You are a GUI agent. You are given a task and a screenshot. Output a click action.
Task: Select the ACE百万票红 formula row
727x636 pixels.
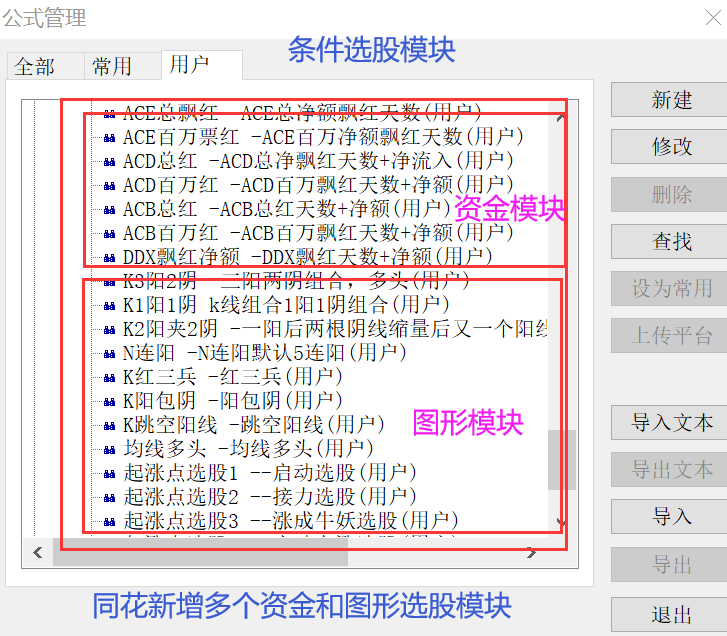323,138
